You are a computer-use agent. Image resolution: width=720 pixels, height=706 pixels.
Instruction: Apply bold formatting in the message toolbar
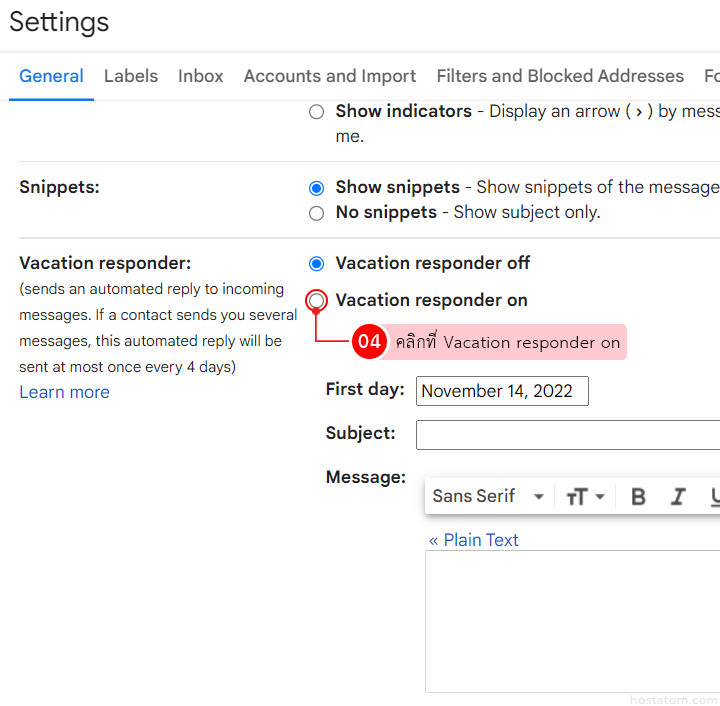point(638,497)
